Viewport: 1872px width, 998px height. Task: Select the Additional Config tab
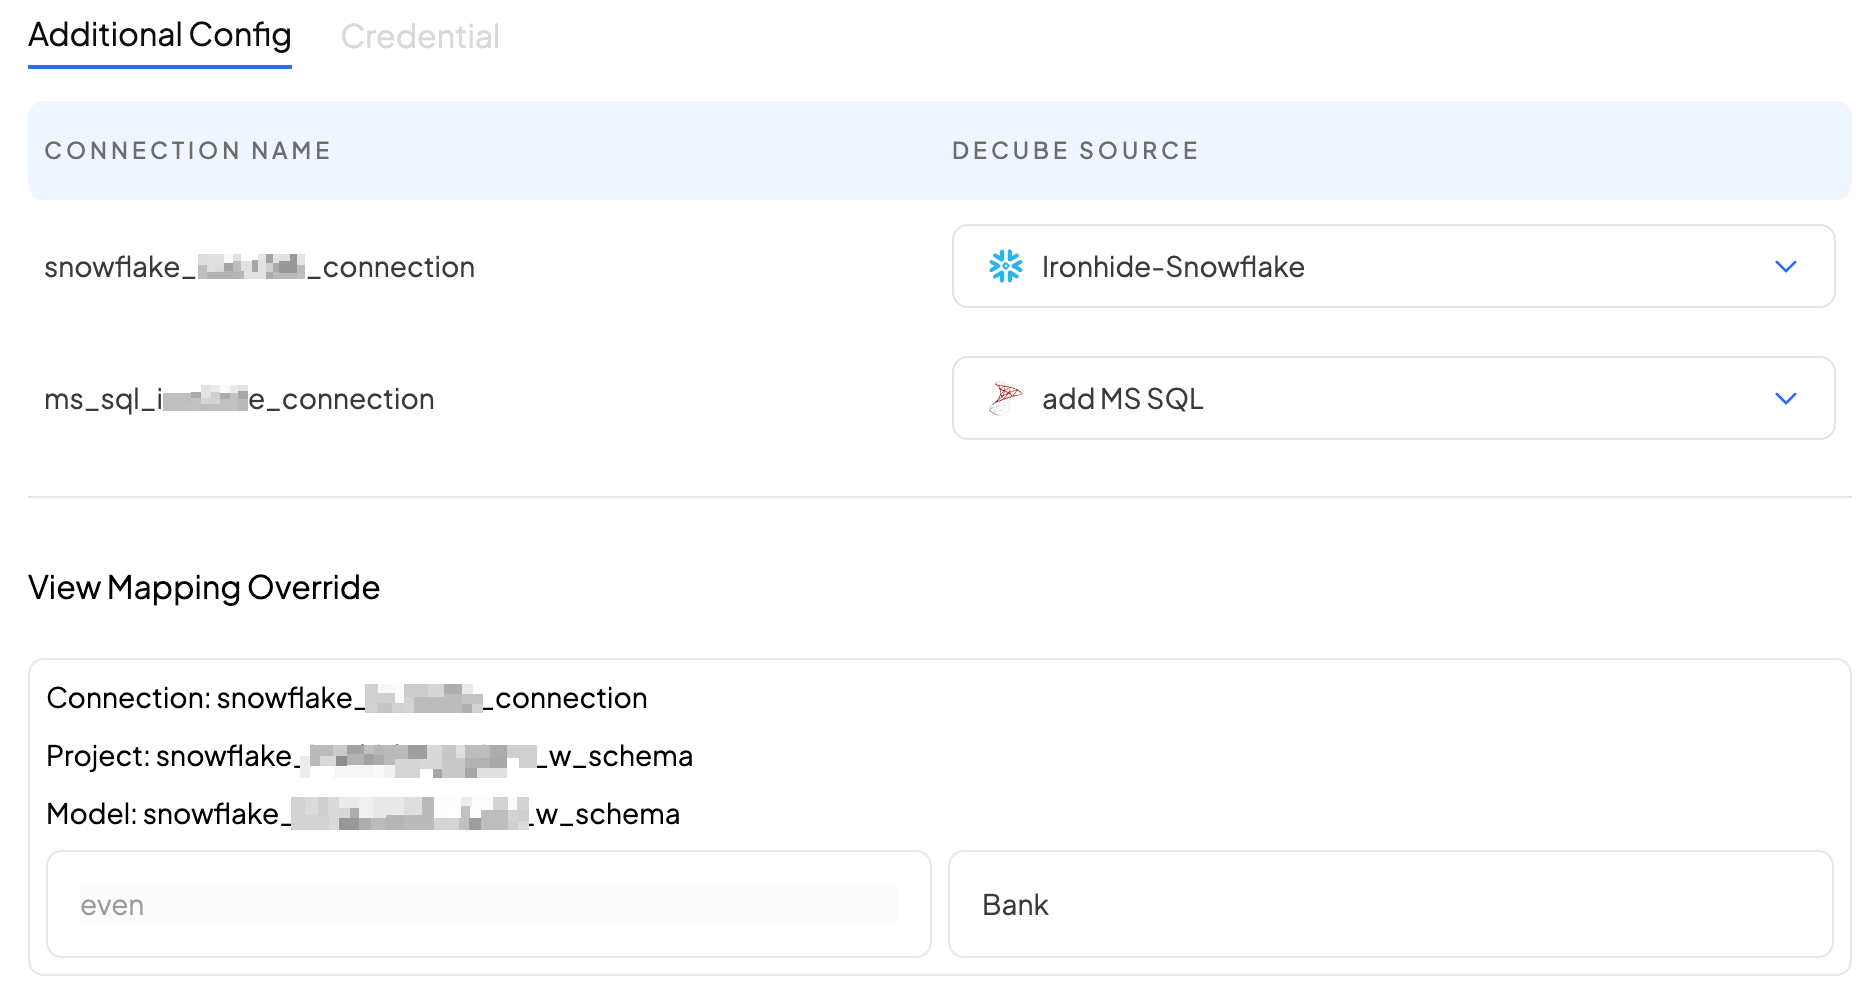(160, 36)
